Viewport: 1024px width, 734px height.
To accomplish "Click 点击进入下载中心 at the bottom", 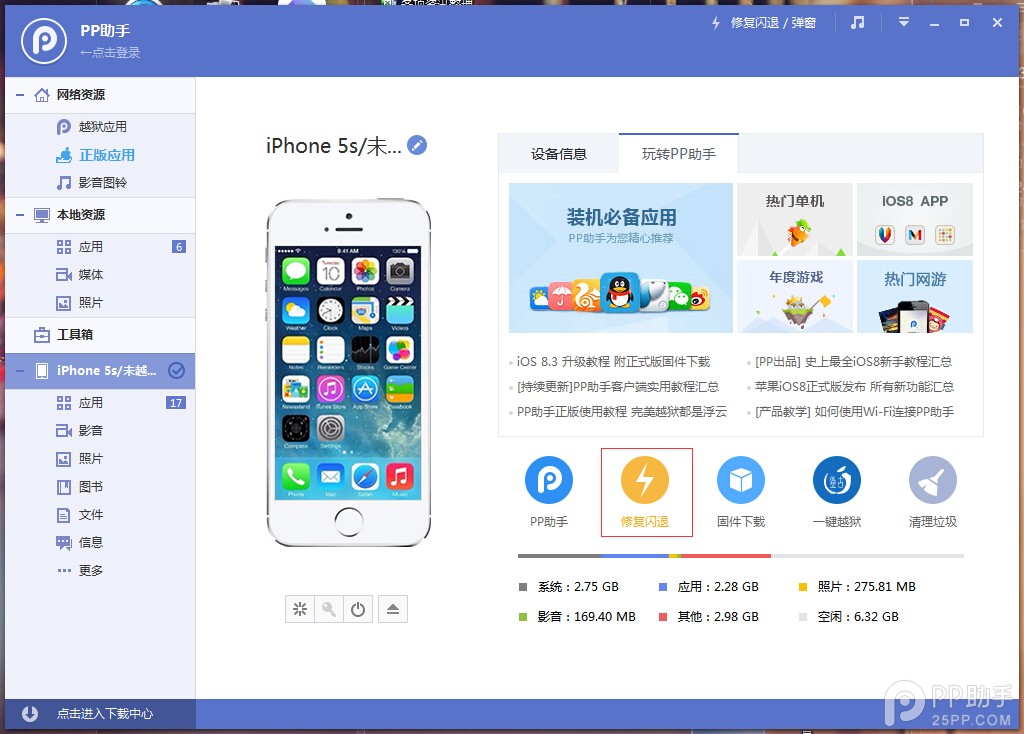I will [x=104, y=714].
